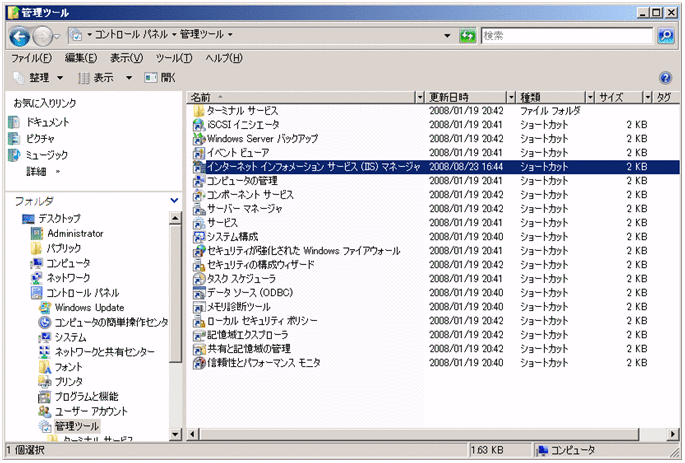685x463 pixels.
Task: Open the 整理 dropdown in toolbar
Action: tap(40, 77)
